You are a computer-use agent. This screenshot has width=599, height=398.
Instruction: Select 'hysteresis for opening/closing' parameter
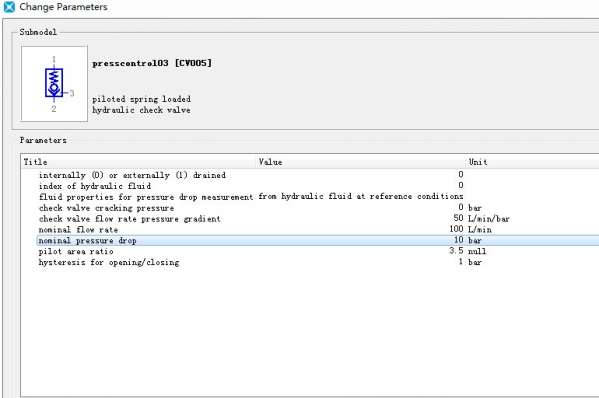[109, 262]
